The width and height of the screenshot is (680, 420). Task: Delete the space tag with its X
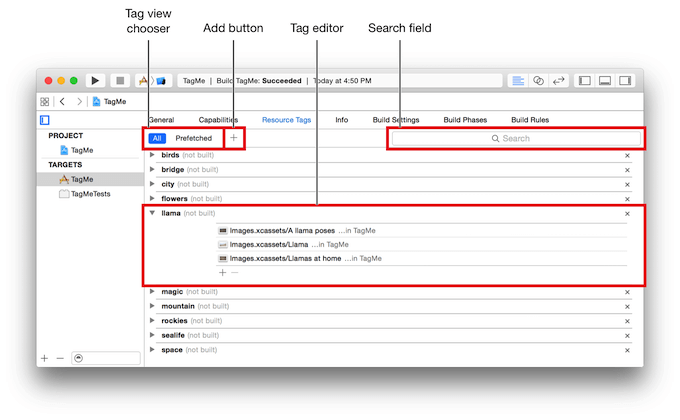tap(627, 351)
